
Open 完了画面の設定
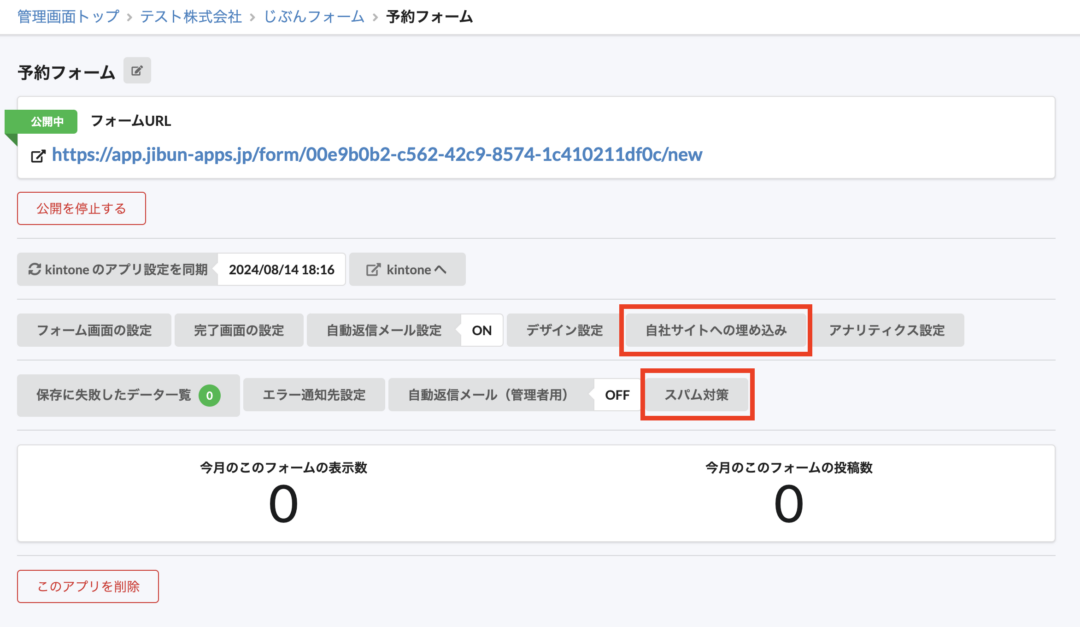(x=239, y=329)
